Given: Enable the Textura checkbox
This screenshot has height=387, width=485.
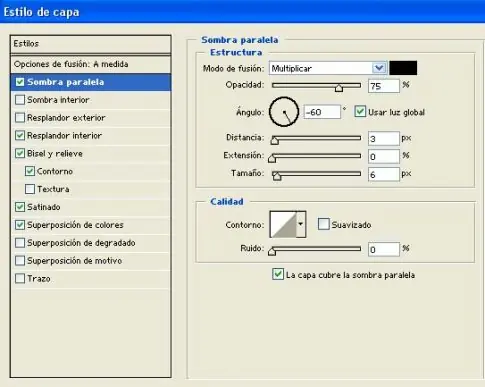Looking at the screenshot, I should click(30, 189).
